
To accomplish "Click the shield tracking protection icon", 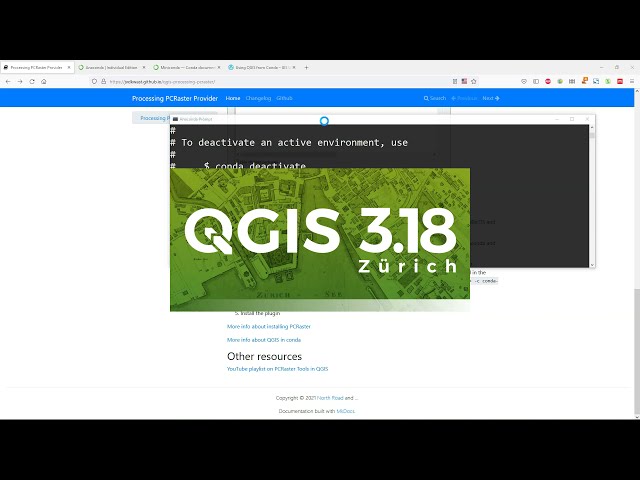I will coord(94,82).
